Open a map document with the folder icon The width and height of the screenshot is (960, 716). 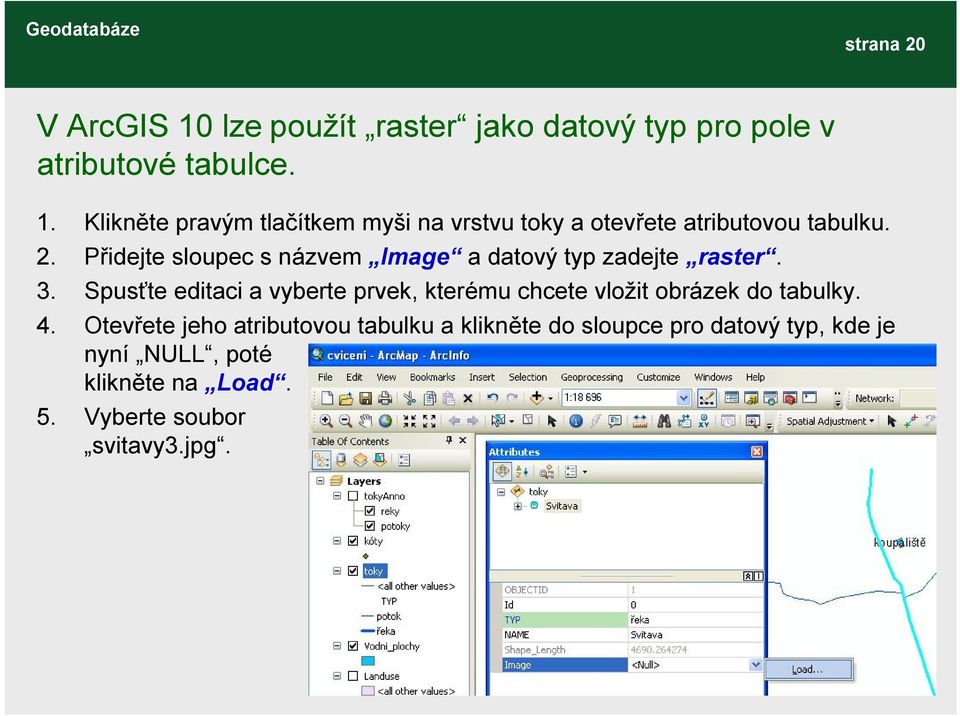click(x=346, y=399)
